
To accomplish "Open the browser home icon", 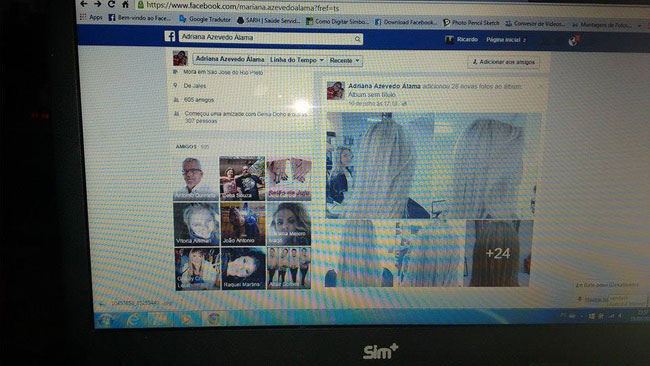I will 125,5.
